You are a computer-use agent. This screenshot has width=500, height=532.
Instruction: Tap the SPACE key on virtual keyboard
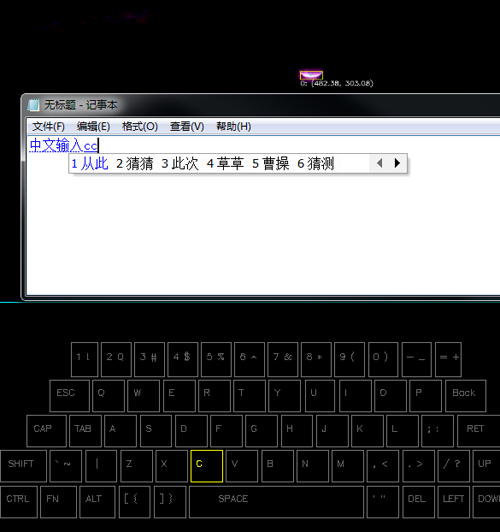pos(276,502)
